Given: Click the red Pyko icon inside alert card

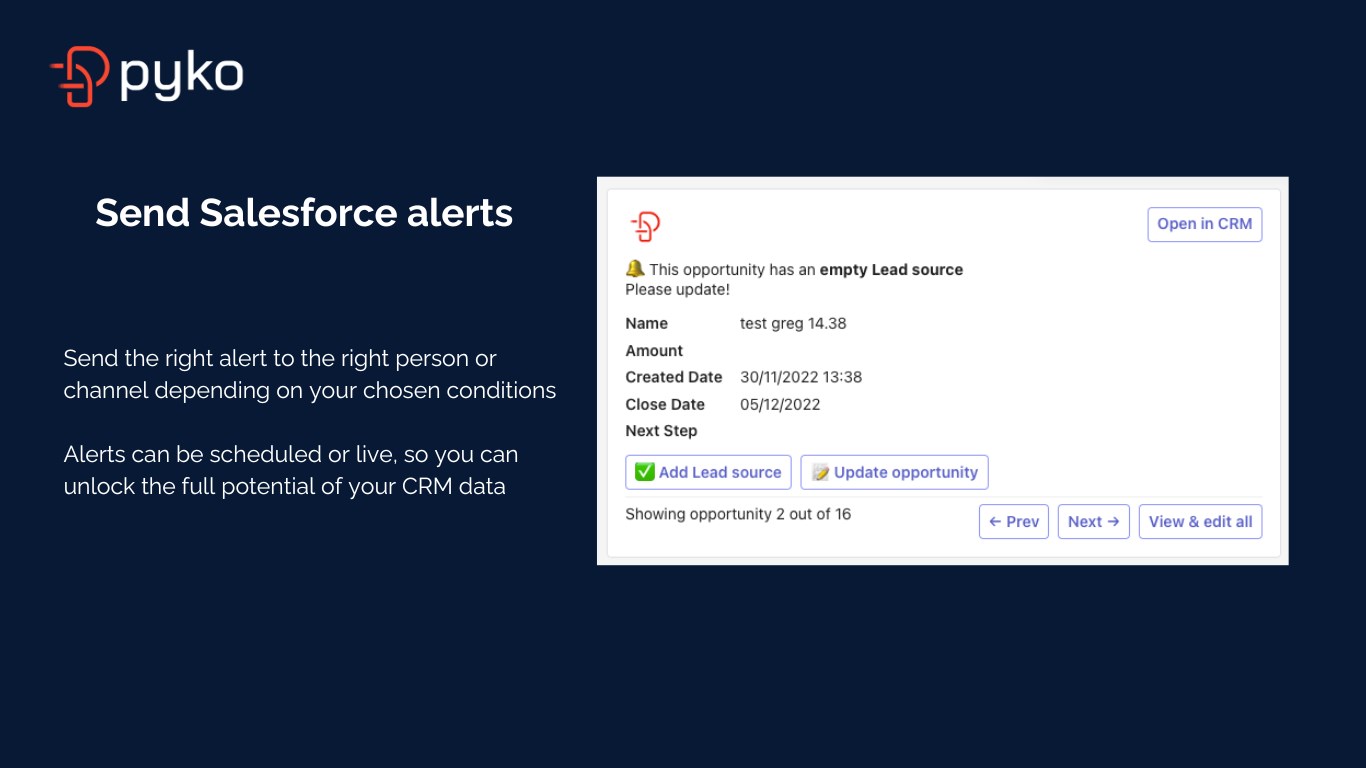Looking at the screenshot, I should click(645, 227).
